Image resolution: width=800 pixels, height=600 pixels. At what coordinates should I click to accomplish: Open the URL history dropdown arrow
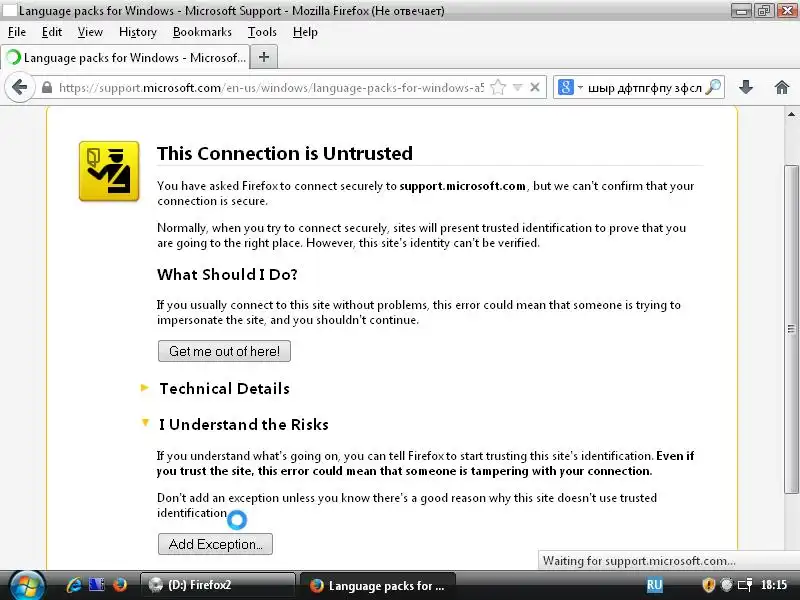tap(517, 87)
